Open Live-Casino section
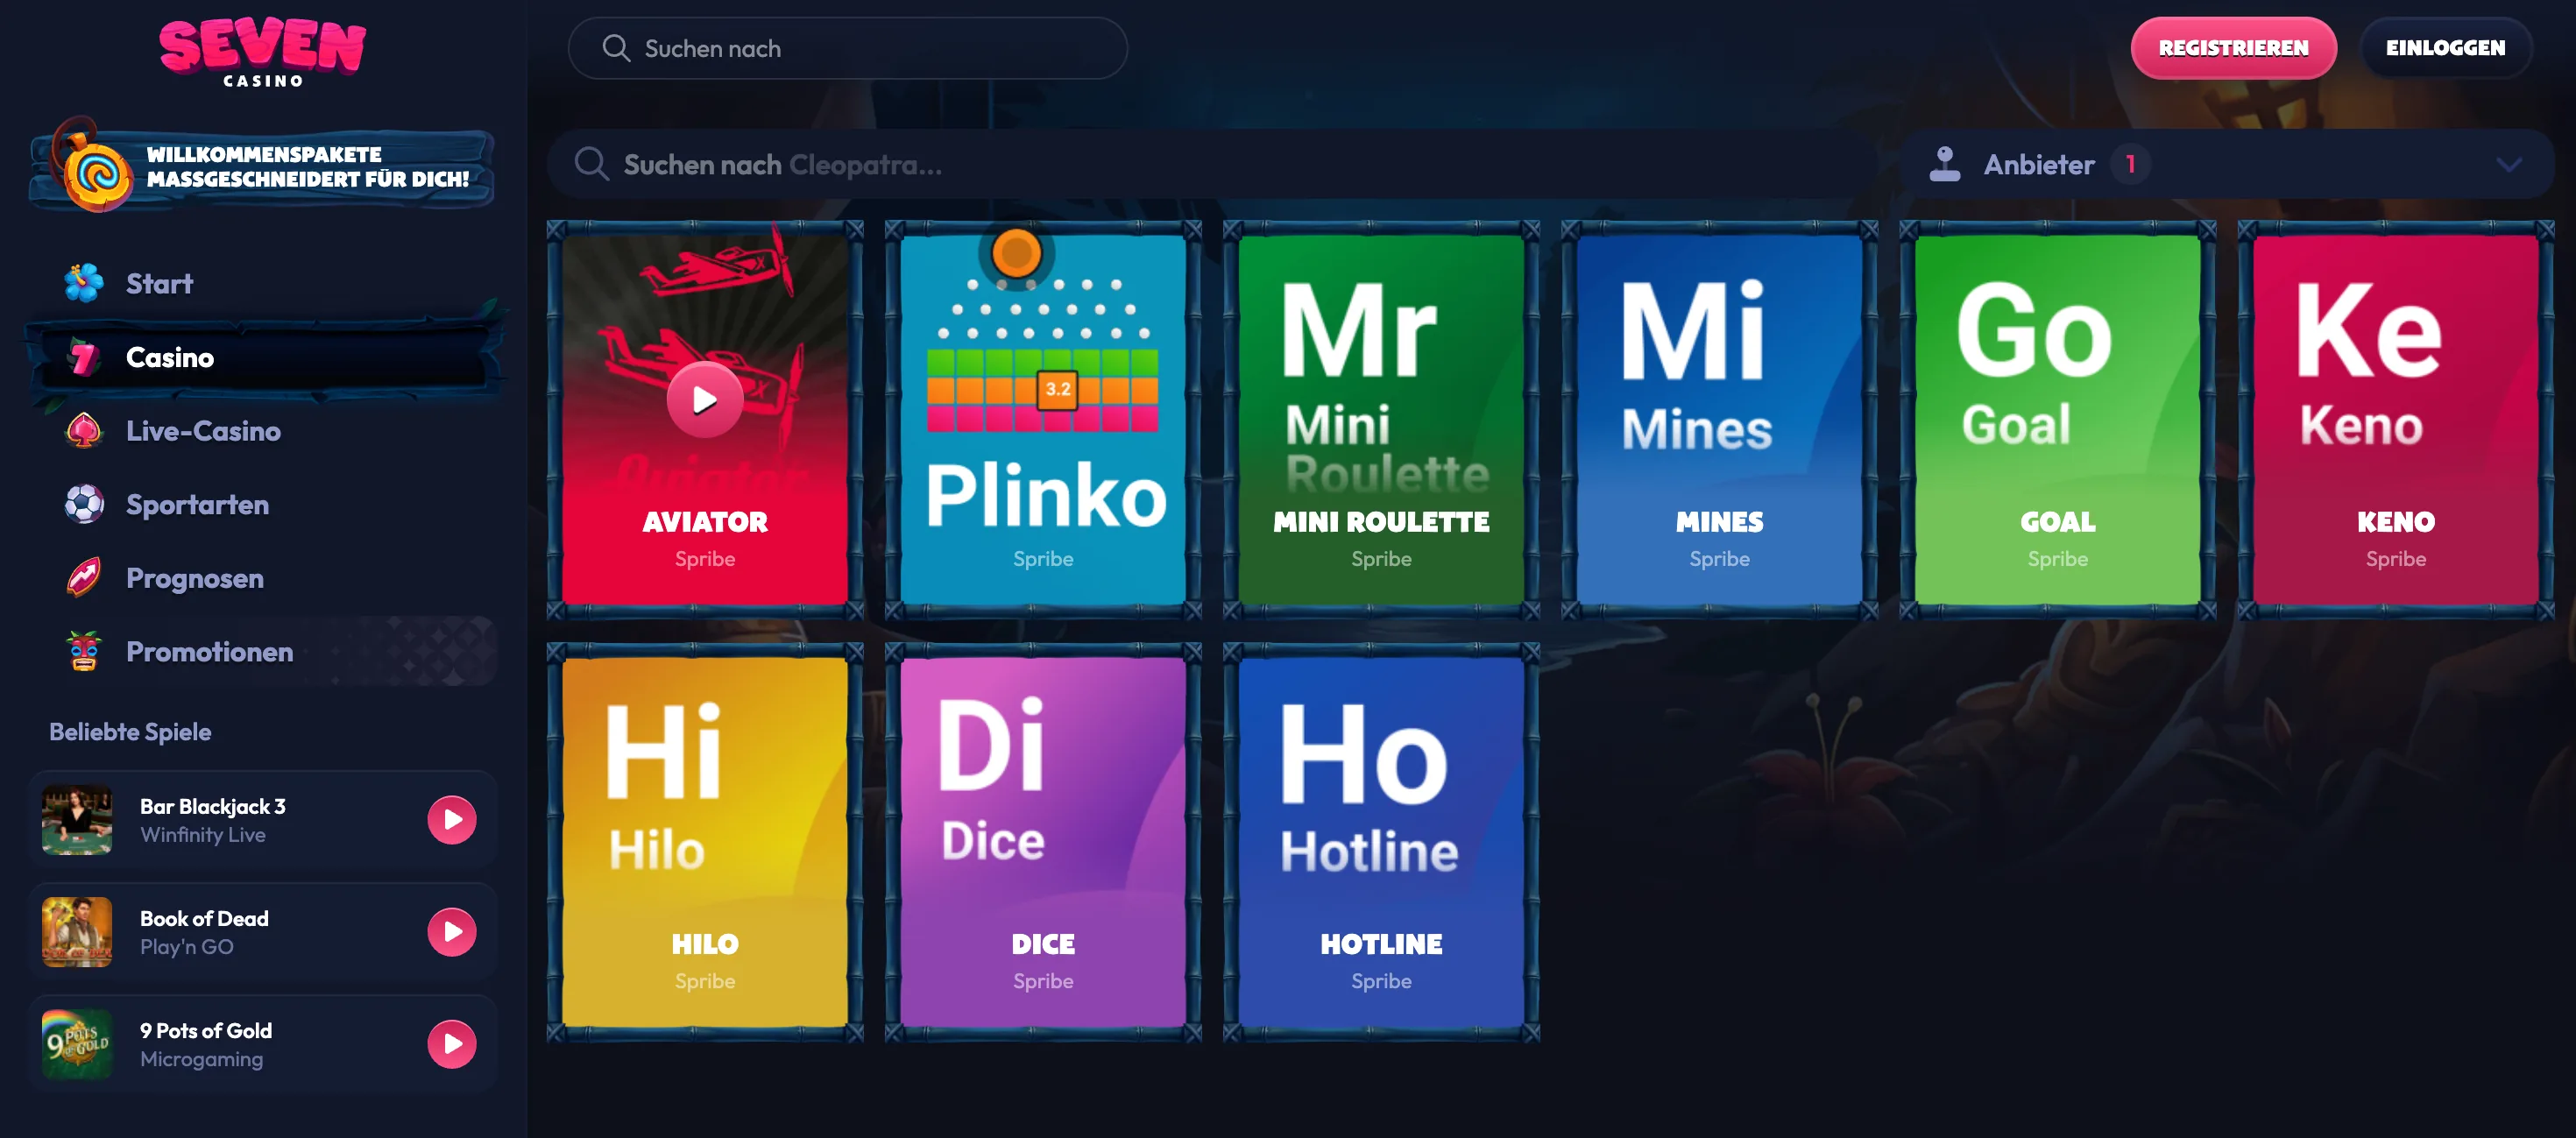2576x1138 pixels. tap(262, 431)
